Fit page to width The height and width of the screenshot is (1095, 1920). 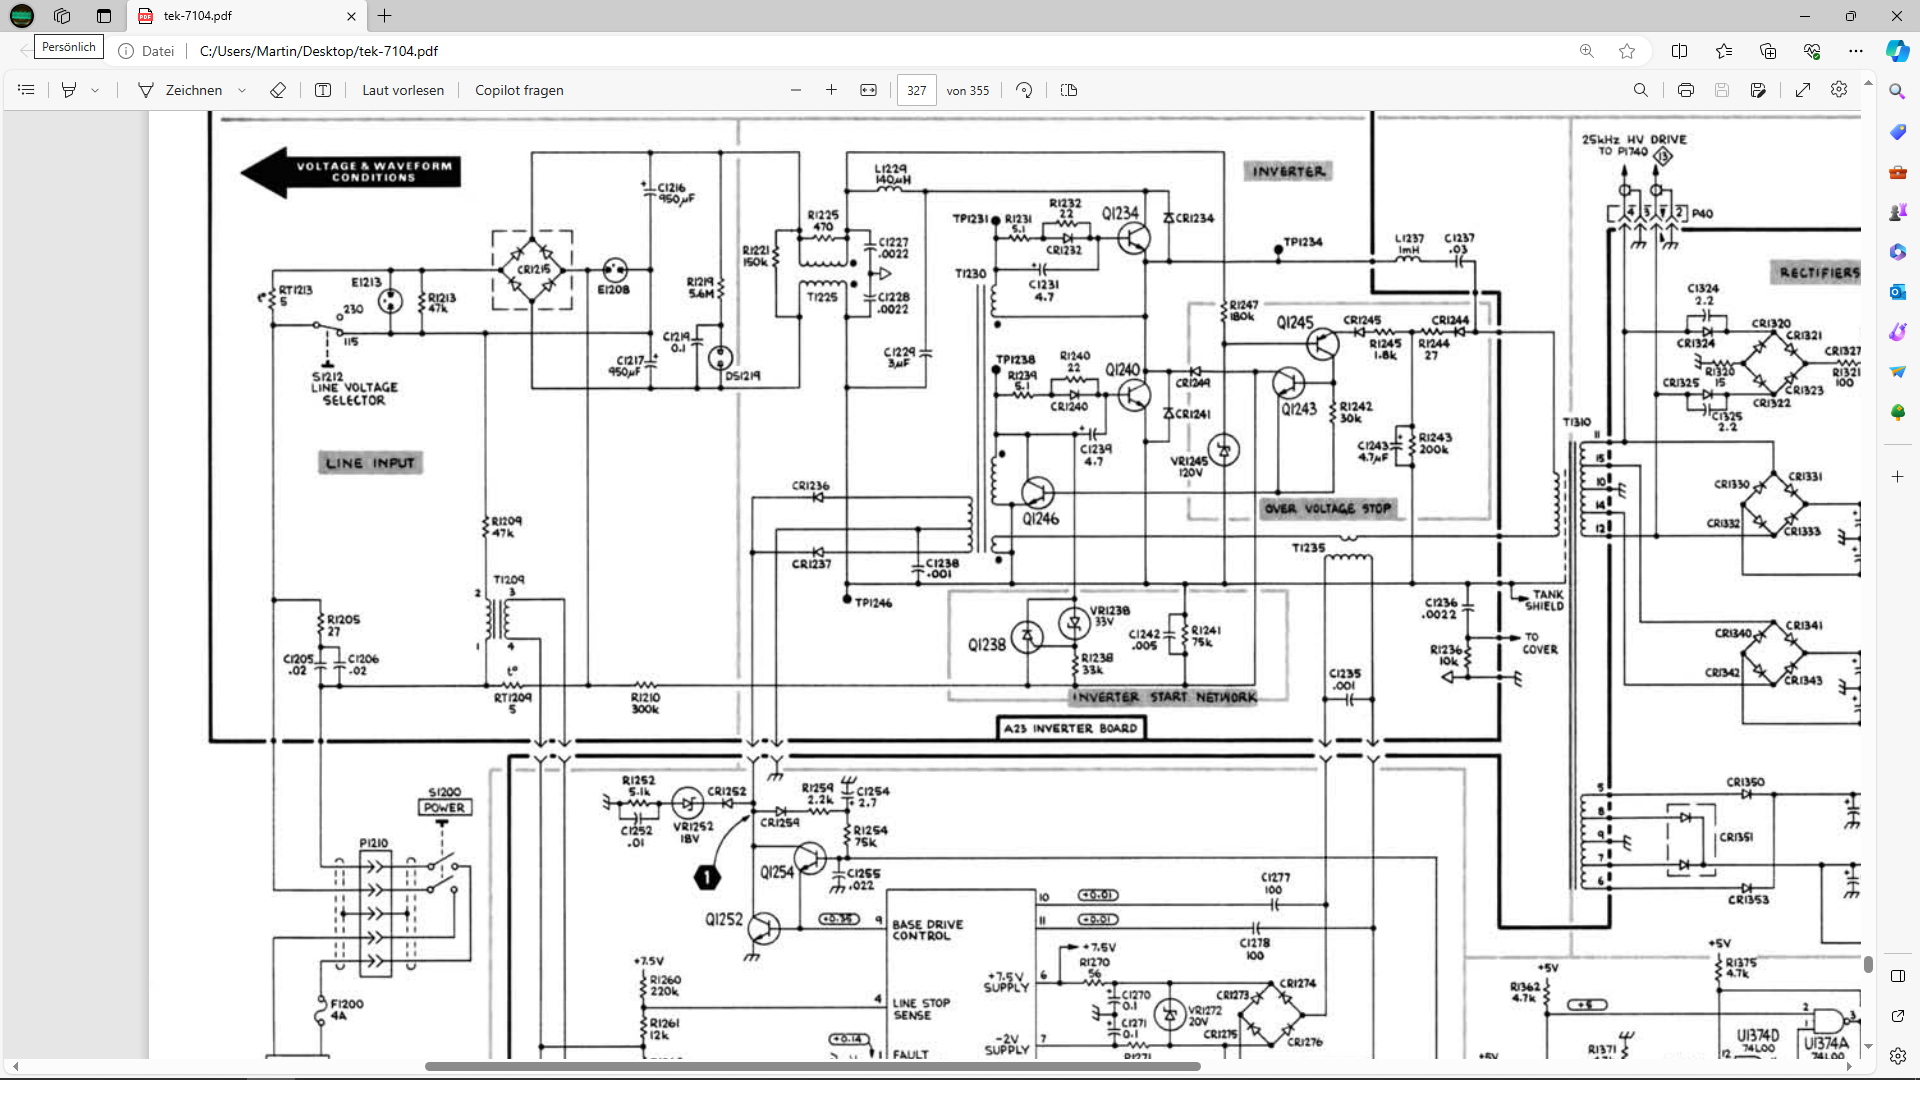tap(869, 90)
